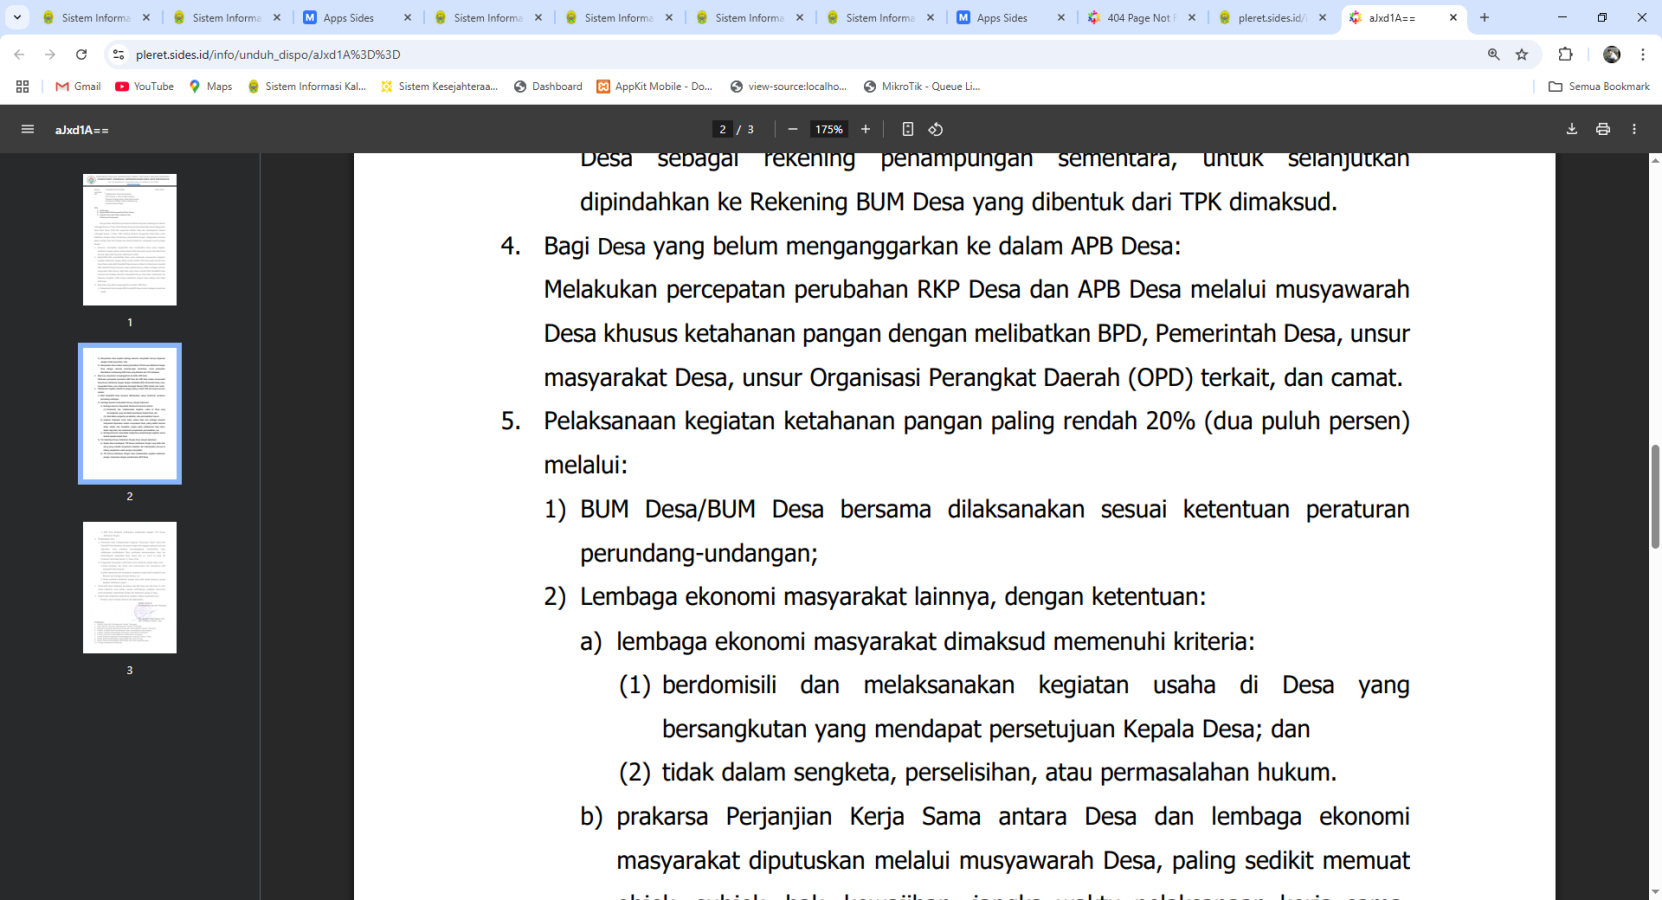This screenshot has height=900, width=1662.
Task: Click the text "Pelaksanaan kegiatan ketahanan pangan"
Action: point(764,421)
